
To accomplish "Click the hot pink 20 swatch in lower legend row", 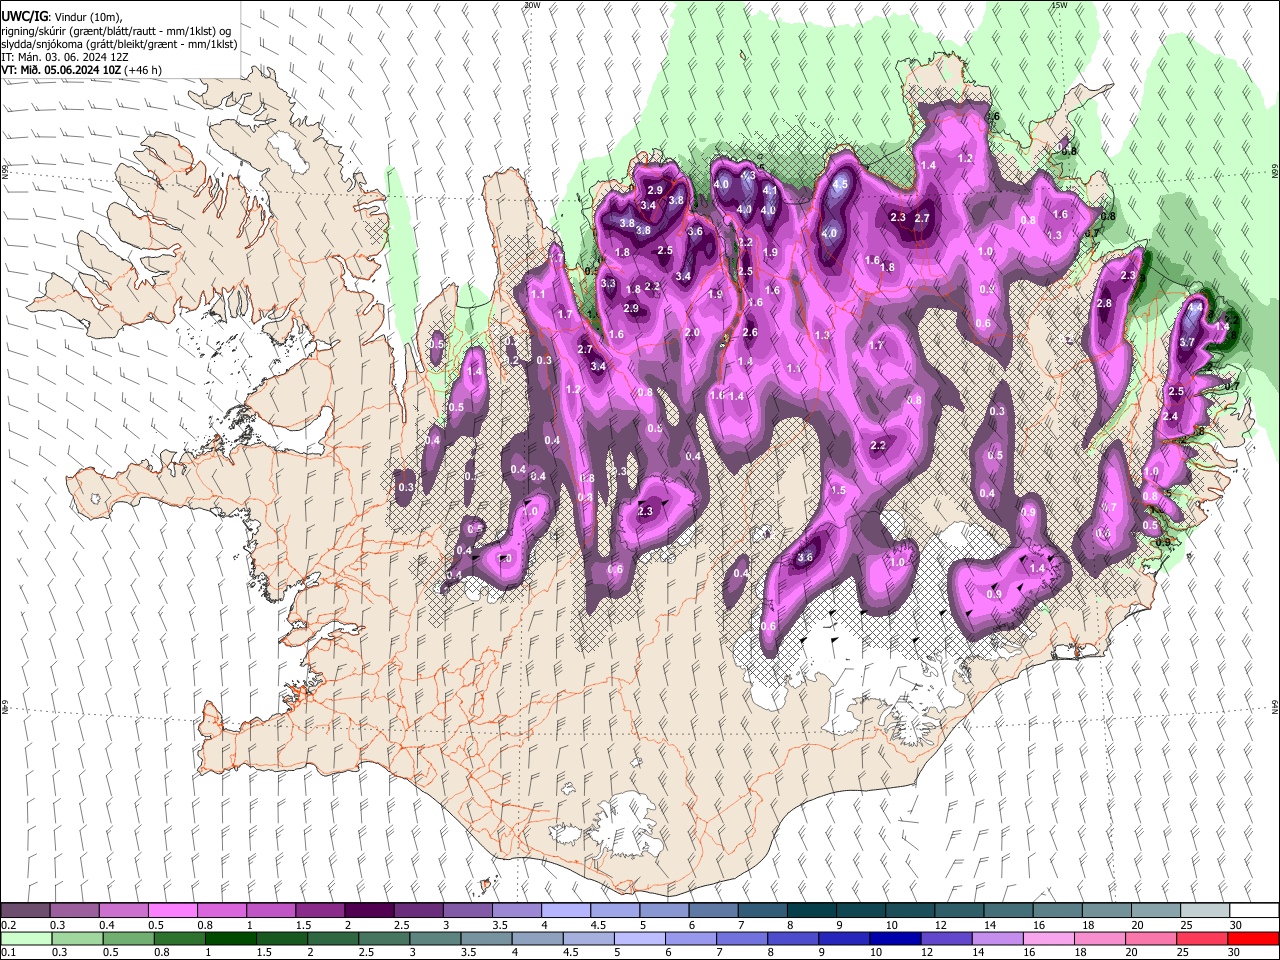I will (x=1151, y=938).
